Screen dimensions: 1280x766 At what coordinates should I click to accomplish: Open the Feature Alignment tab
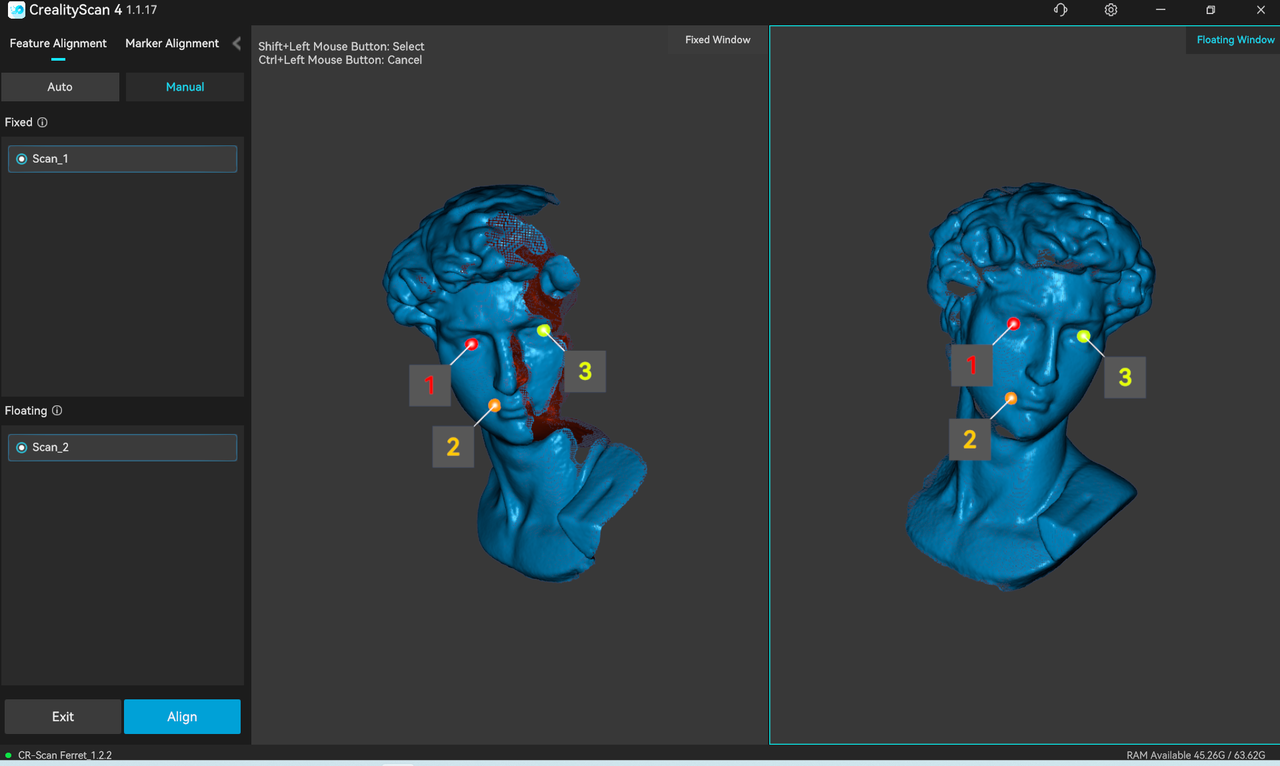coord(58,43)
